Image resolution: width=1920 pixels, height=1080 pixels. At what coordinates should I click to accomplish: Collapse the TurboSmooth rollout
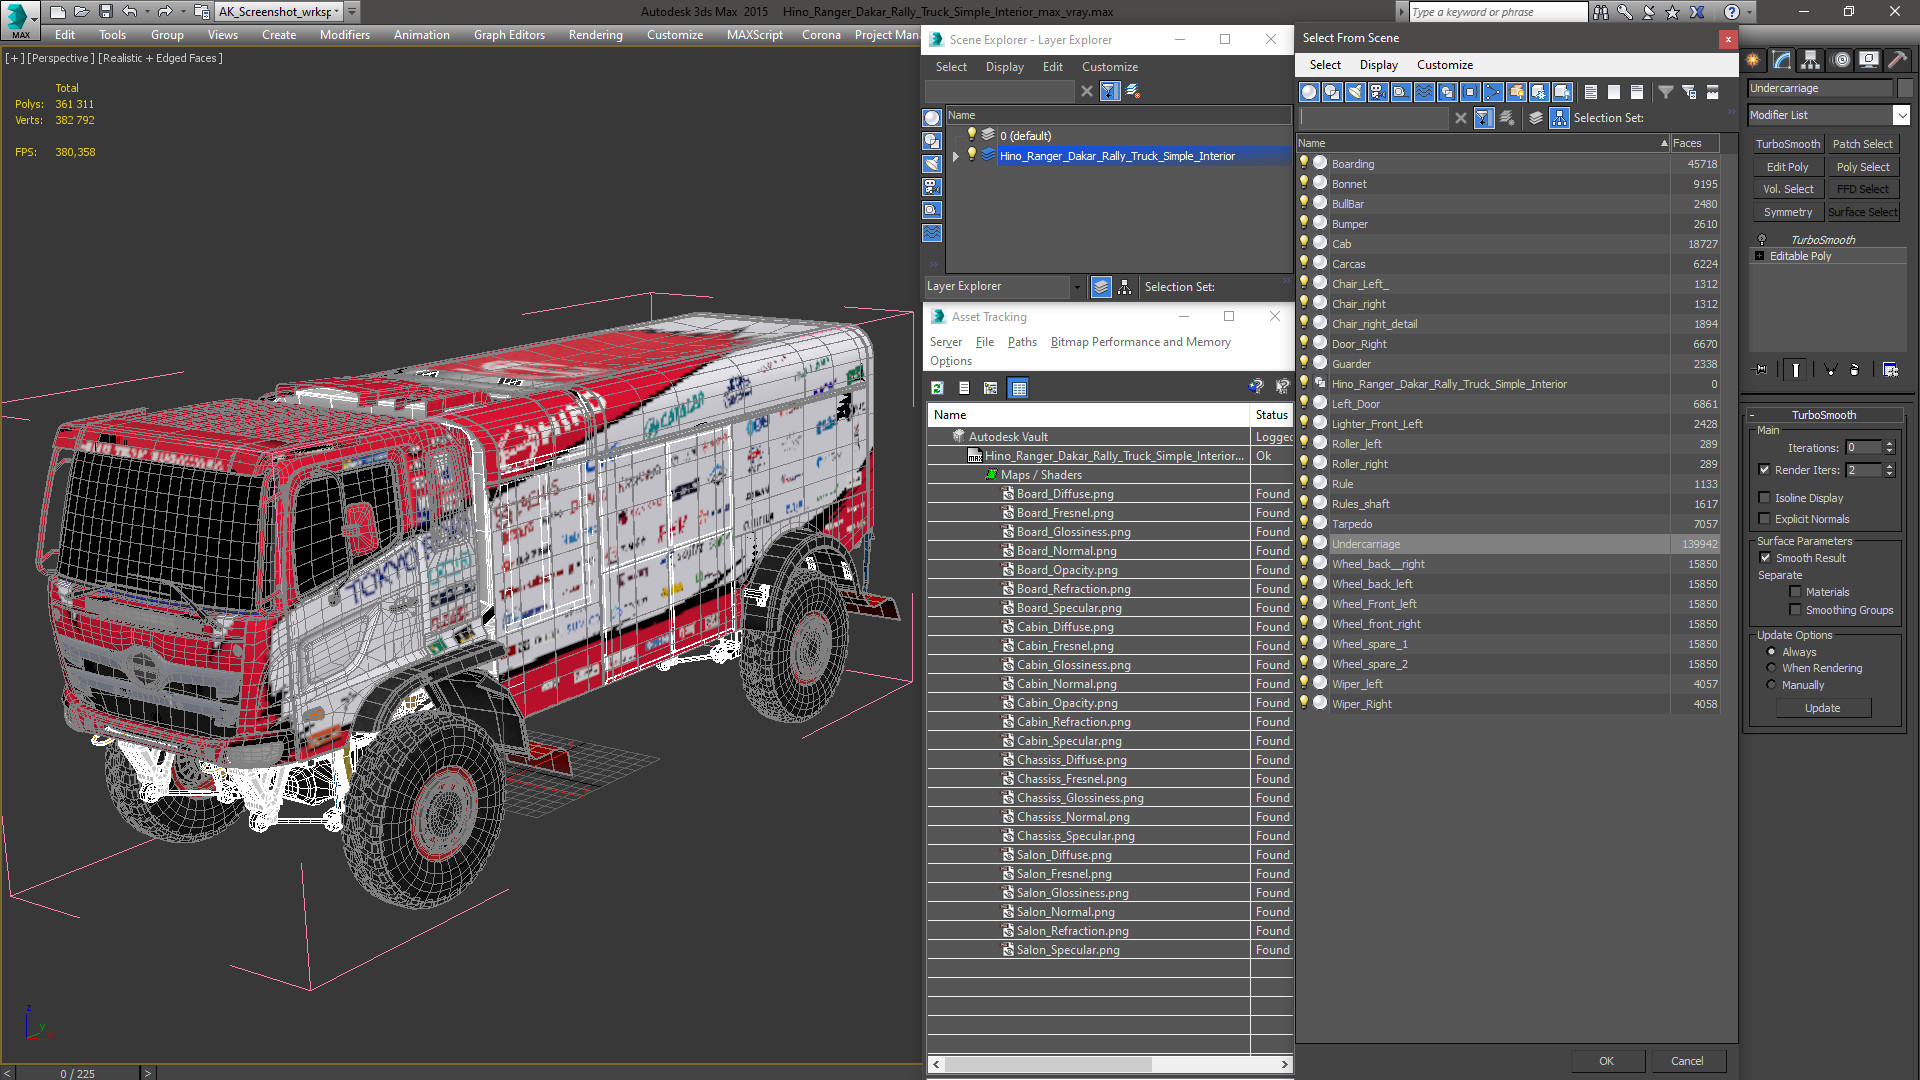click(1754, 415)
